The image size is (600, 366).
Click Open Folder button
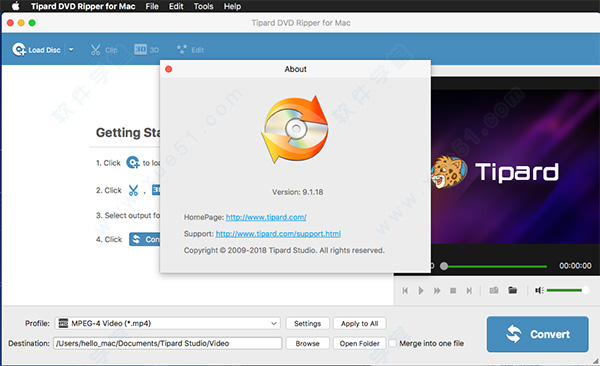click(359, 343)
